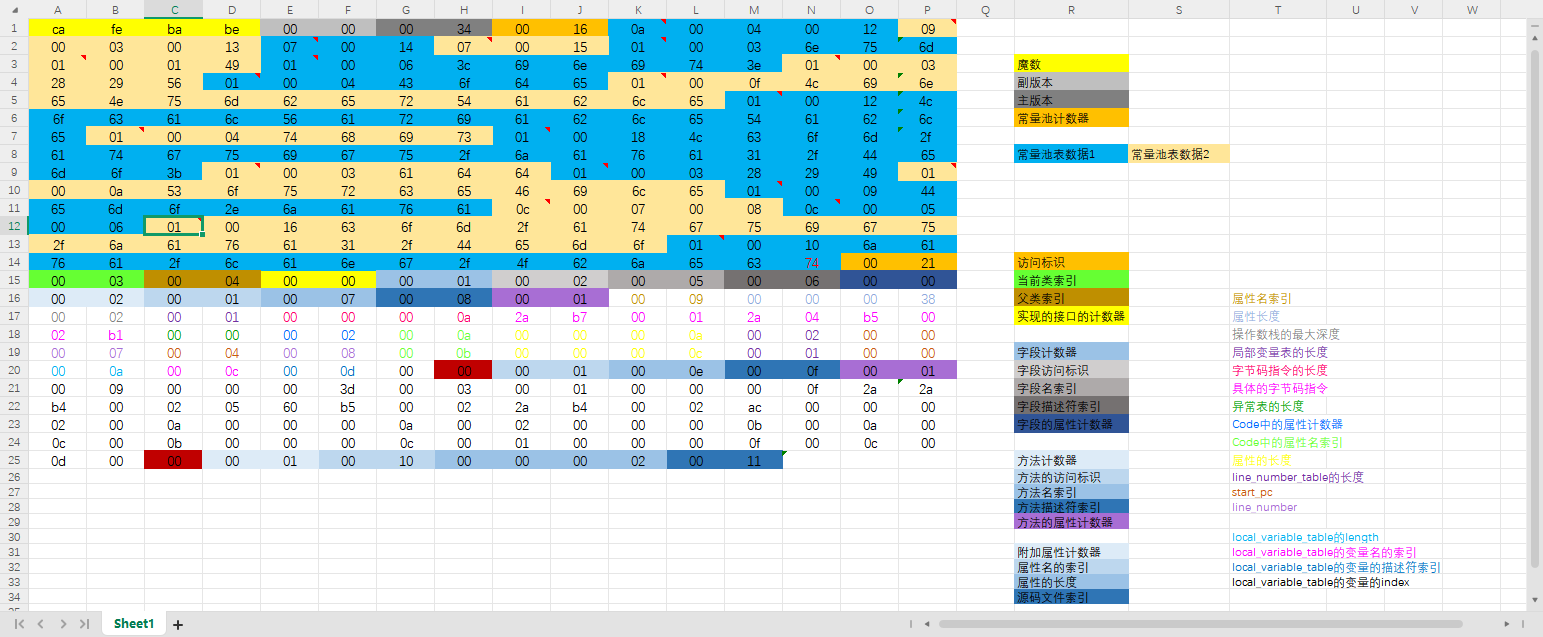Select cell D1 containing be

click(232, 29)
